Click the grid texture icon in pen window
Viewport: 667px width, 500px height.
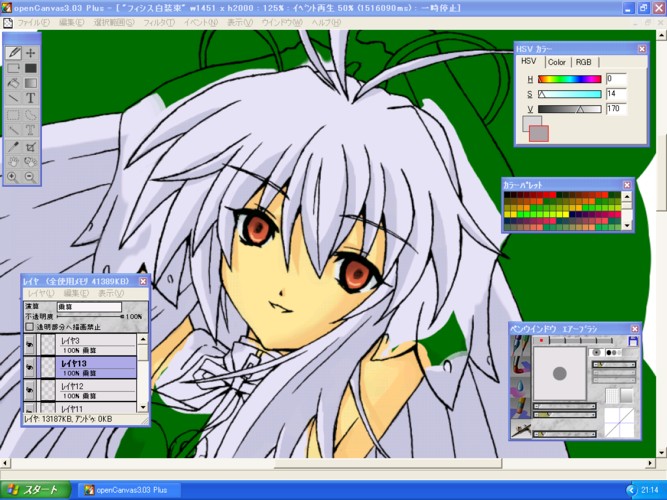[x=612, y=396]
